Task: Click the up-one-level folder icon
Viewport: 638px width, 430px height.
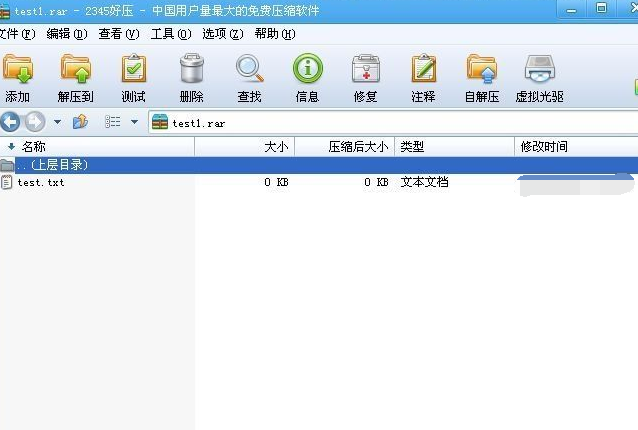Action: point(80,122)
